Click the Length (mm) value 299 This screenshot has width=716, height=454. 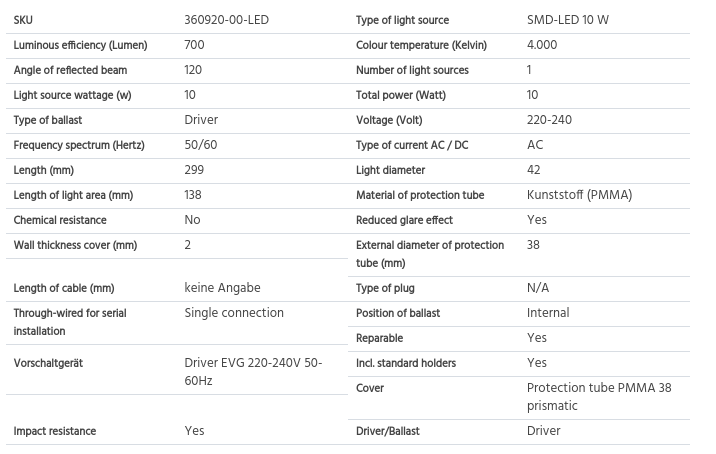click(194, 170)
